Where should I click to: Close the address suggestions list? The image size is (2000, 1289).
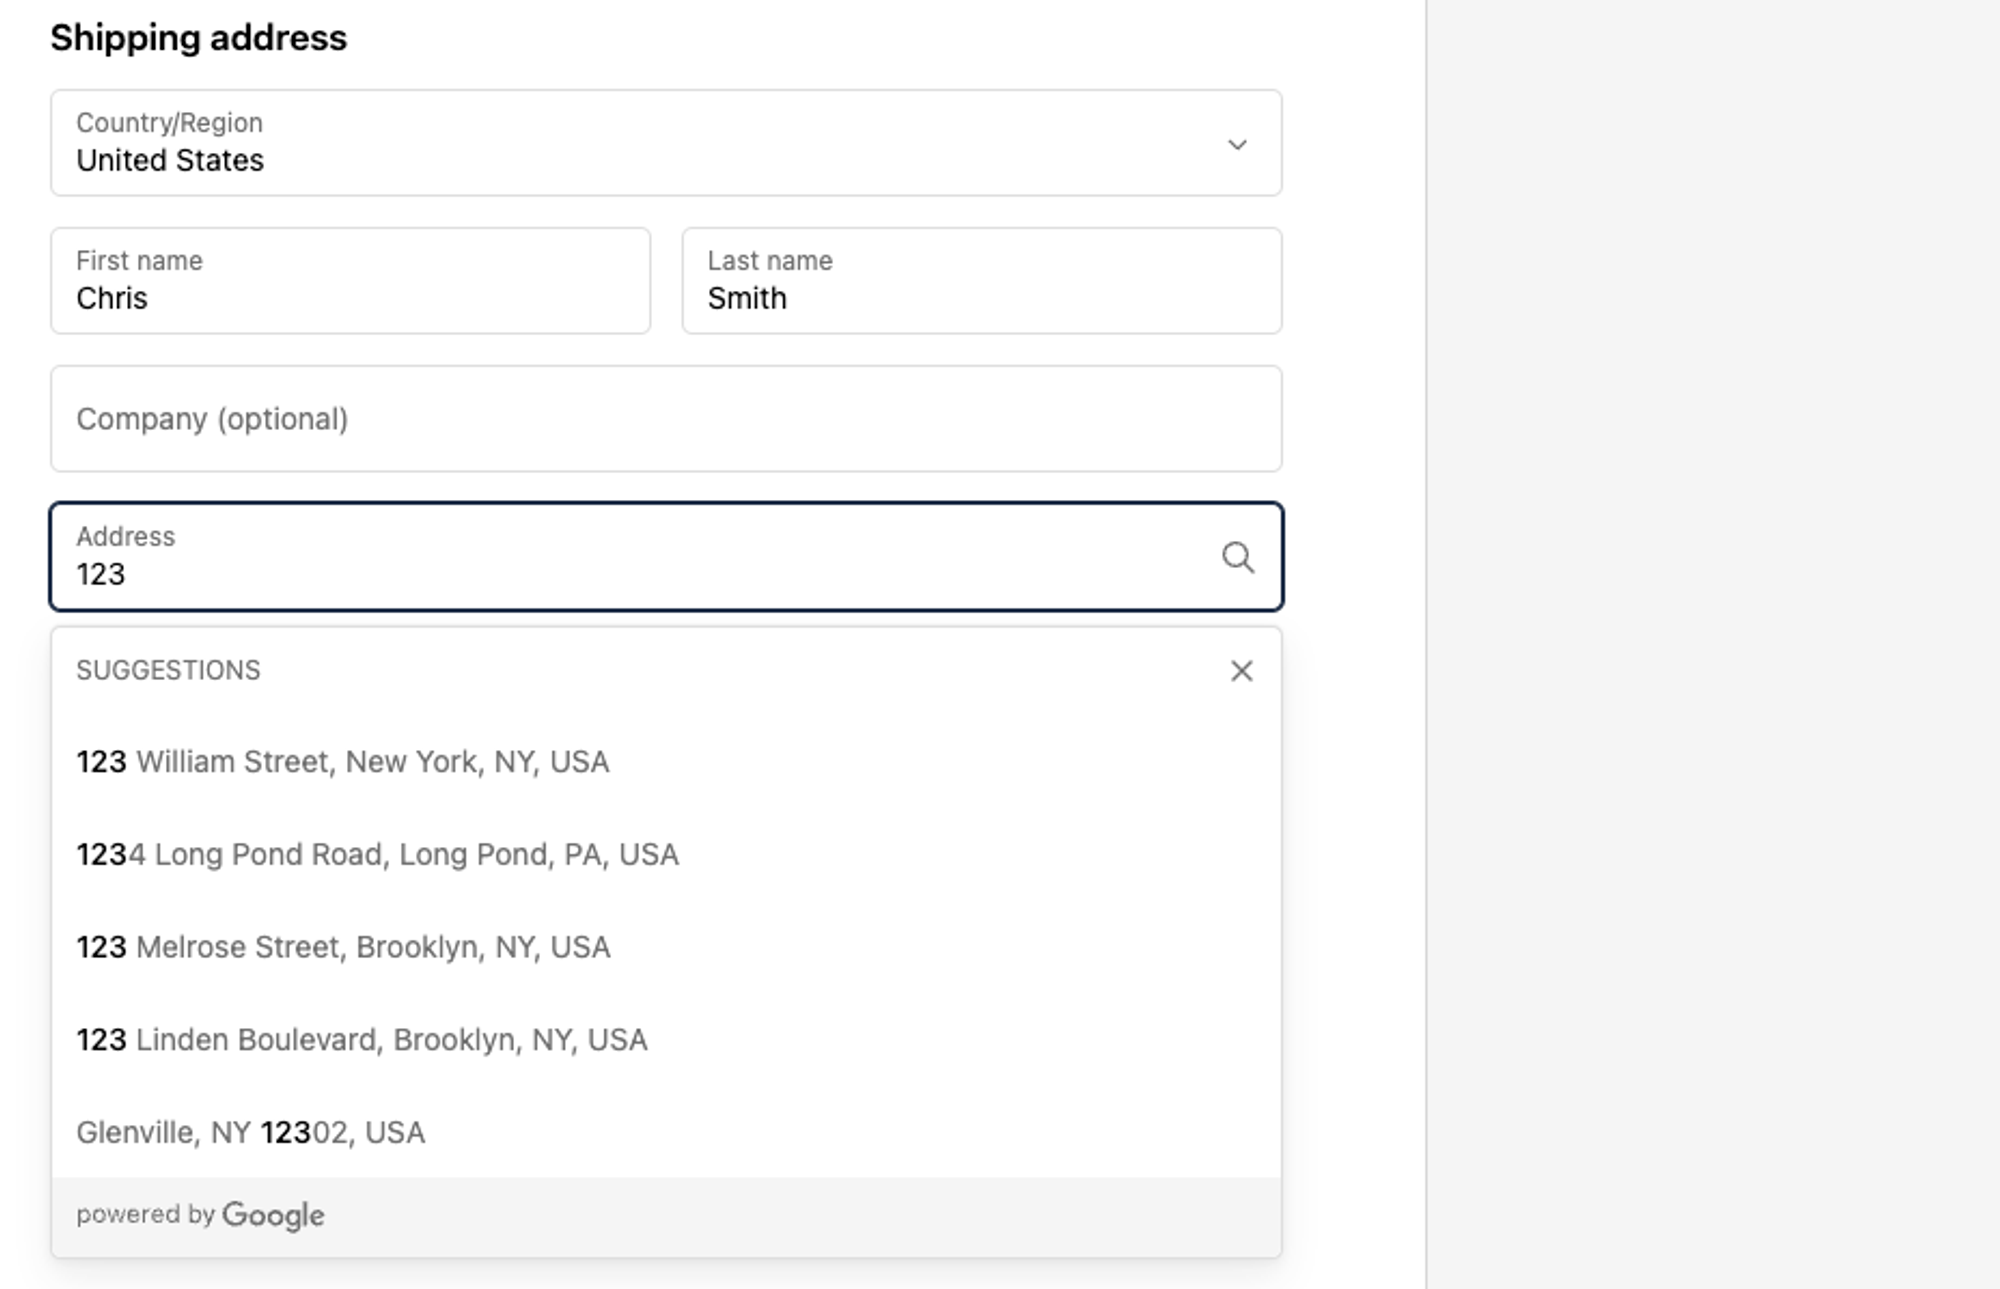(x=1241, y=671)
